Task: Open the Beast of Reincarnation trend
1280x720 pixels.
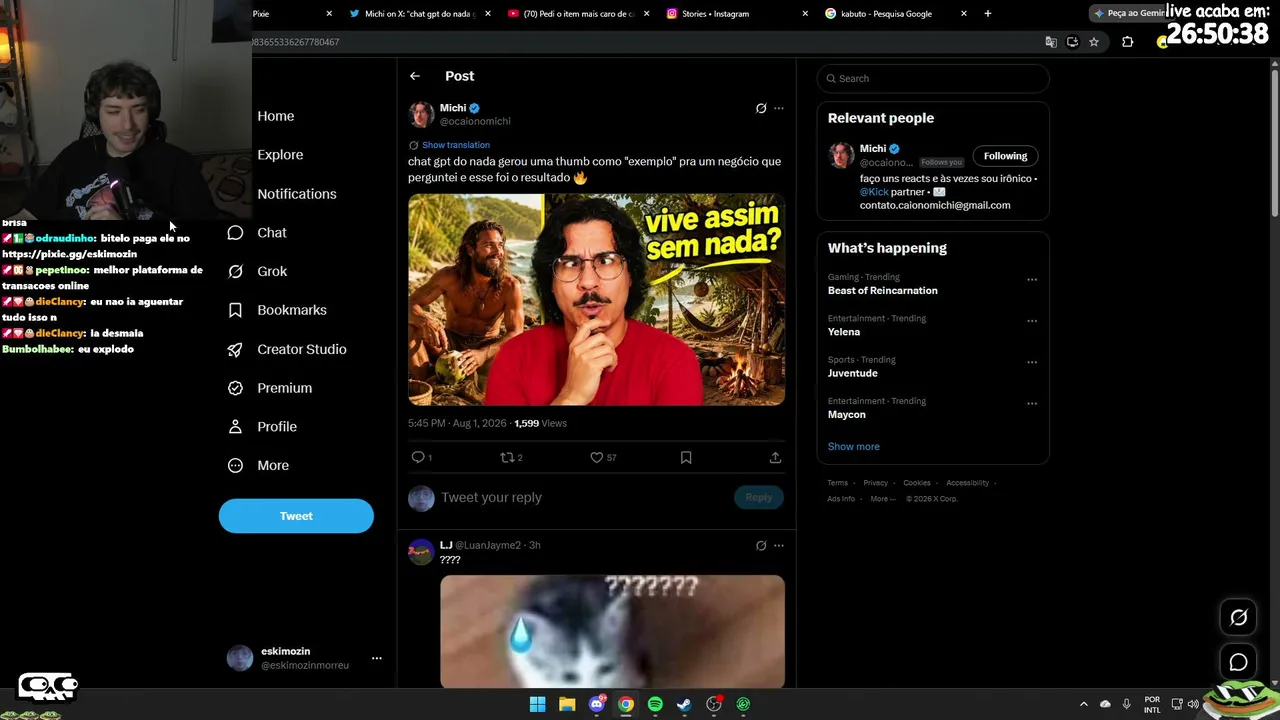Action: 883,291
